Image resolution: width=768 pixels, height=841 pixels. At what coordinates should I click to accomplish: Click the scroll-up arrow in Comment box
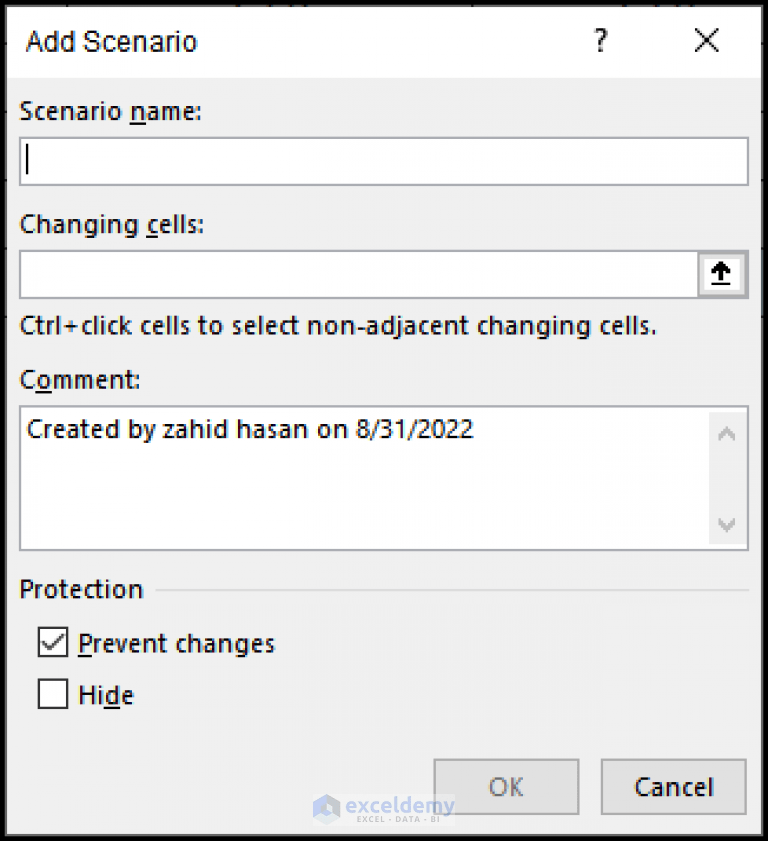(x=728, y=432)
